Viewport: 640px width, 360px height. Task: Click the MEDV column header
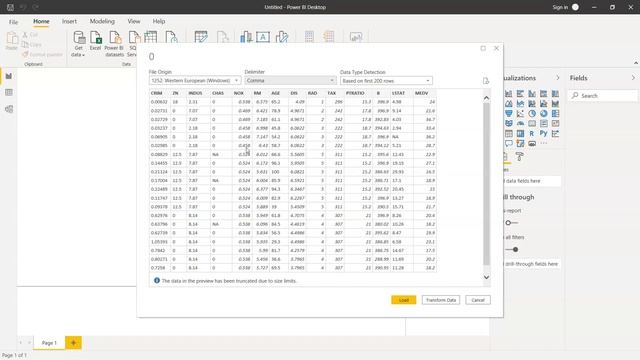tap(421, 93)
